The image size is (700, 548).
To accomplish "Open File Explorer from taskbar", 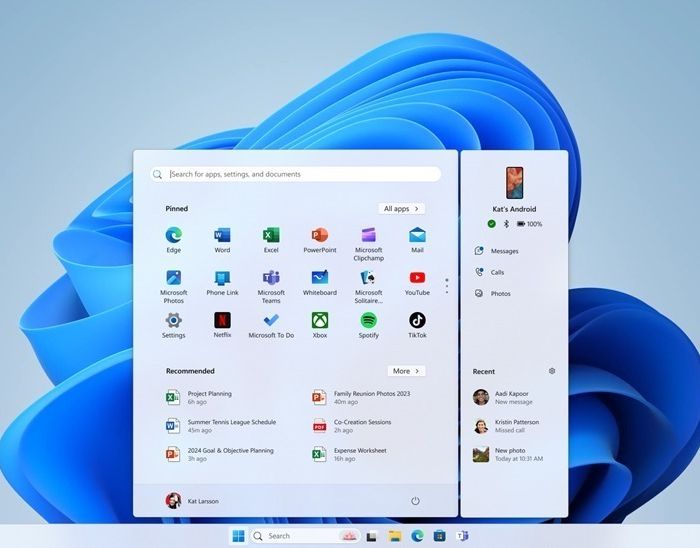I will [x=395, y=536].
